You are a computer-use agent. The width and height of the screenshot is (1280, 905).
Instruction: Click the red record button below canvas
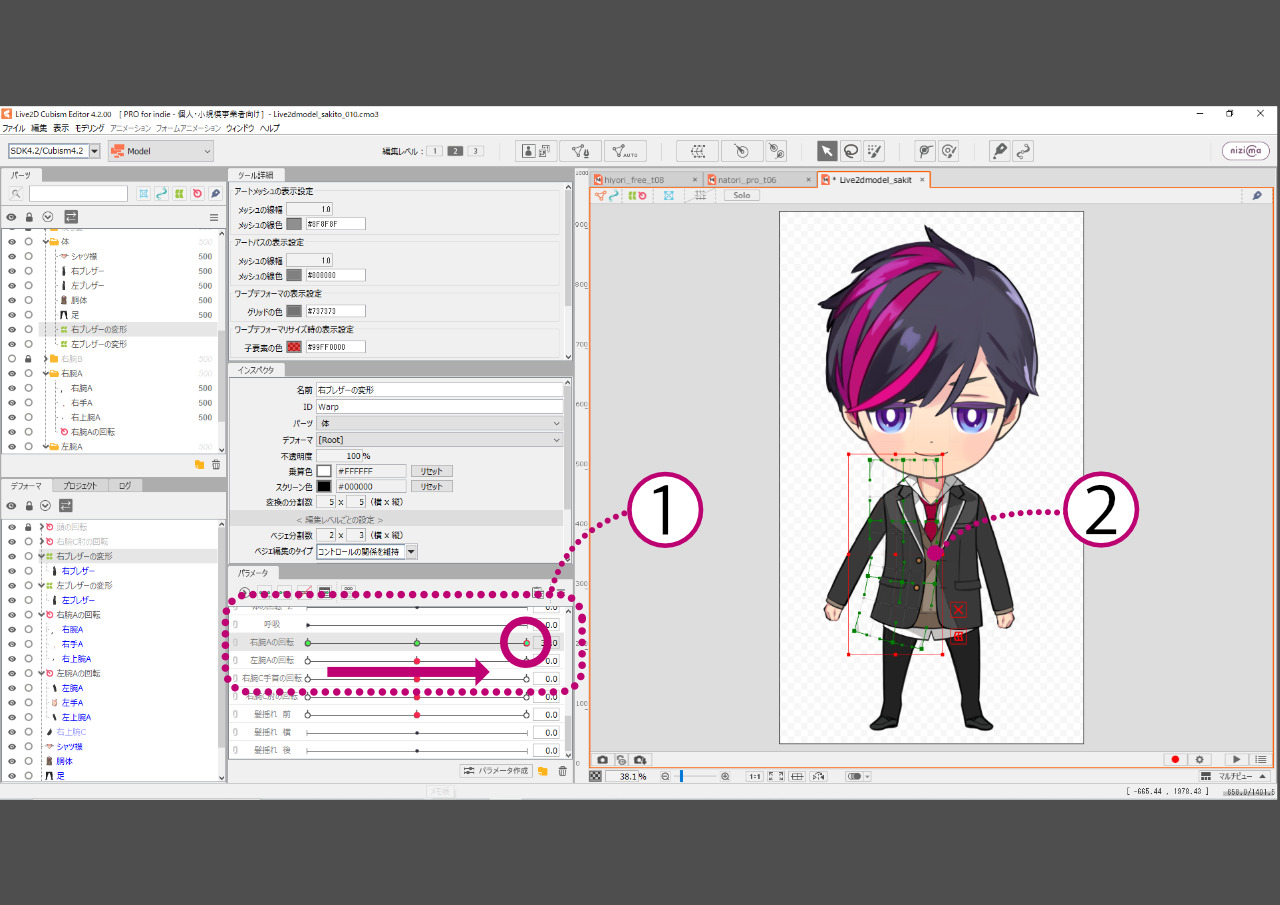1176,760
